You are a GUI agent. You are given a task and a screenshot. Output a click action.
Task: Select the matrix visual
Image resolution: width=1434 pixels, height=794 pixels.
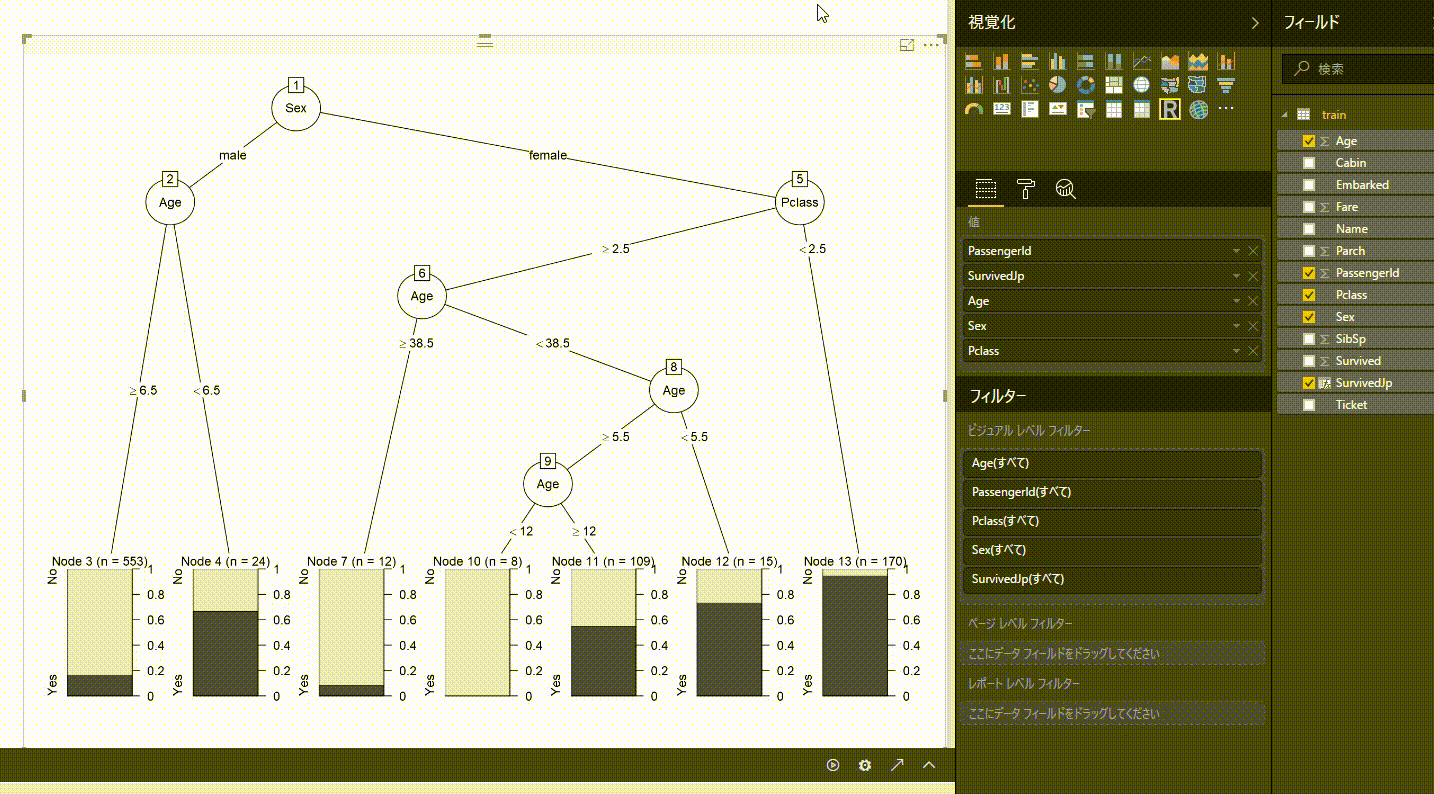coord(1142,109)
